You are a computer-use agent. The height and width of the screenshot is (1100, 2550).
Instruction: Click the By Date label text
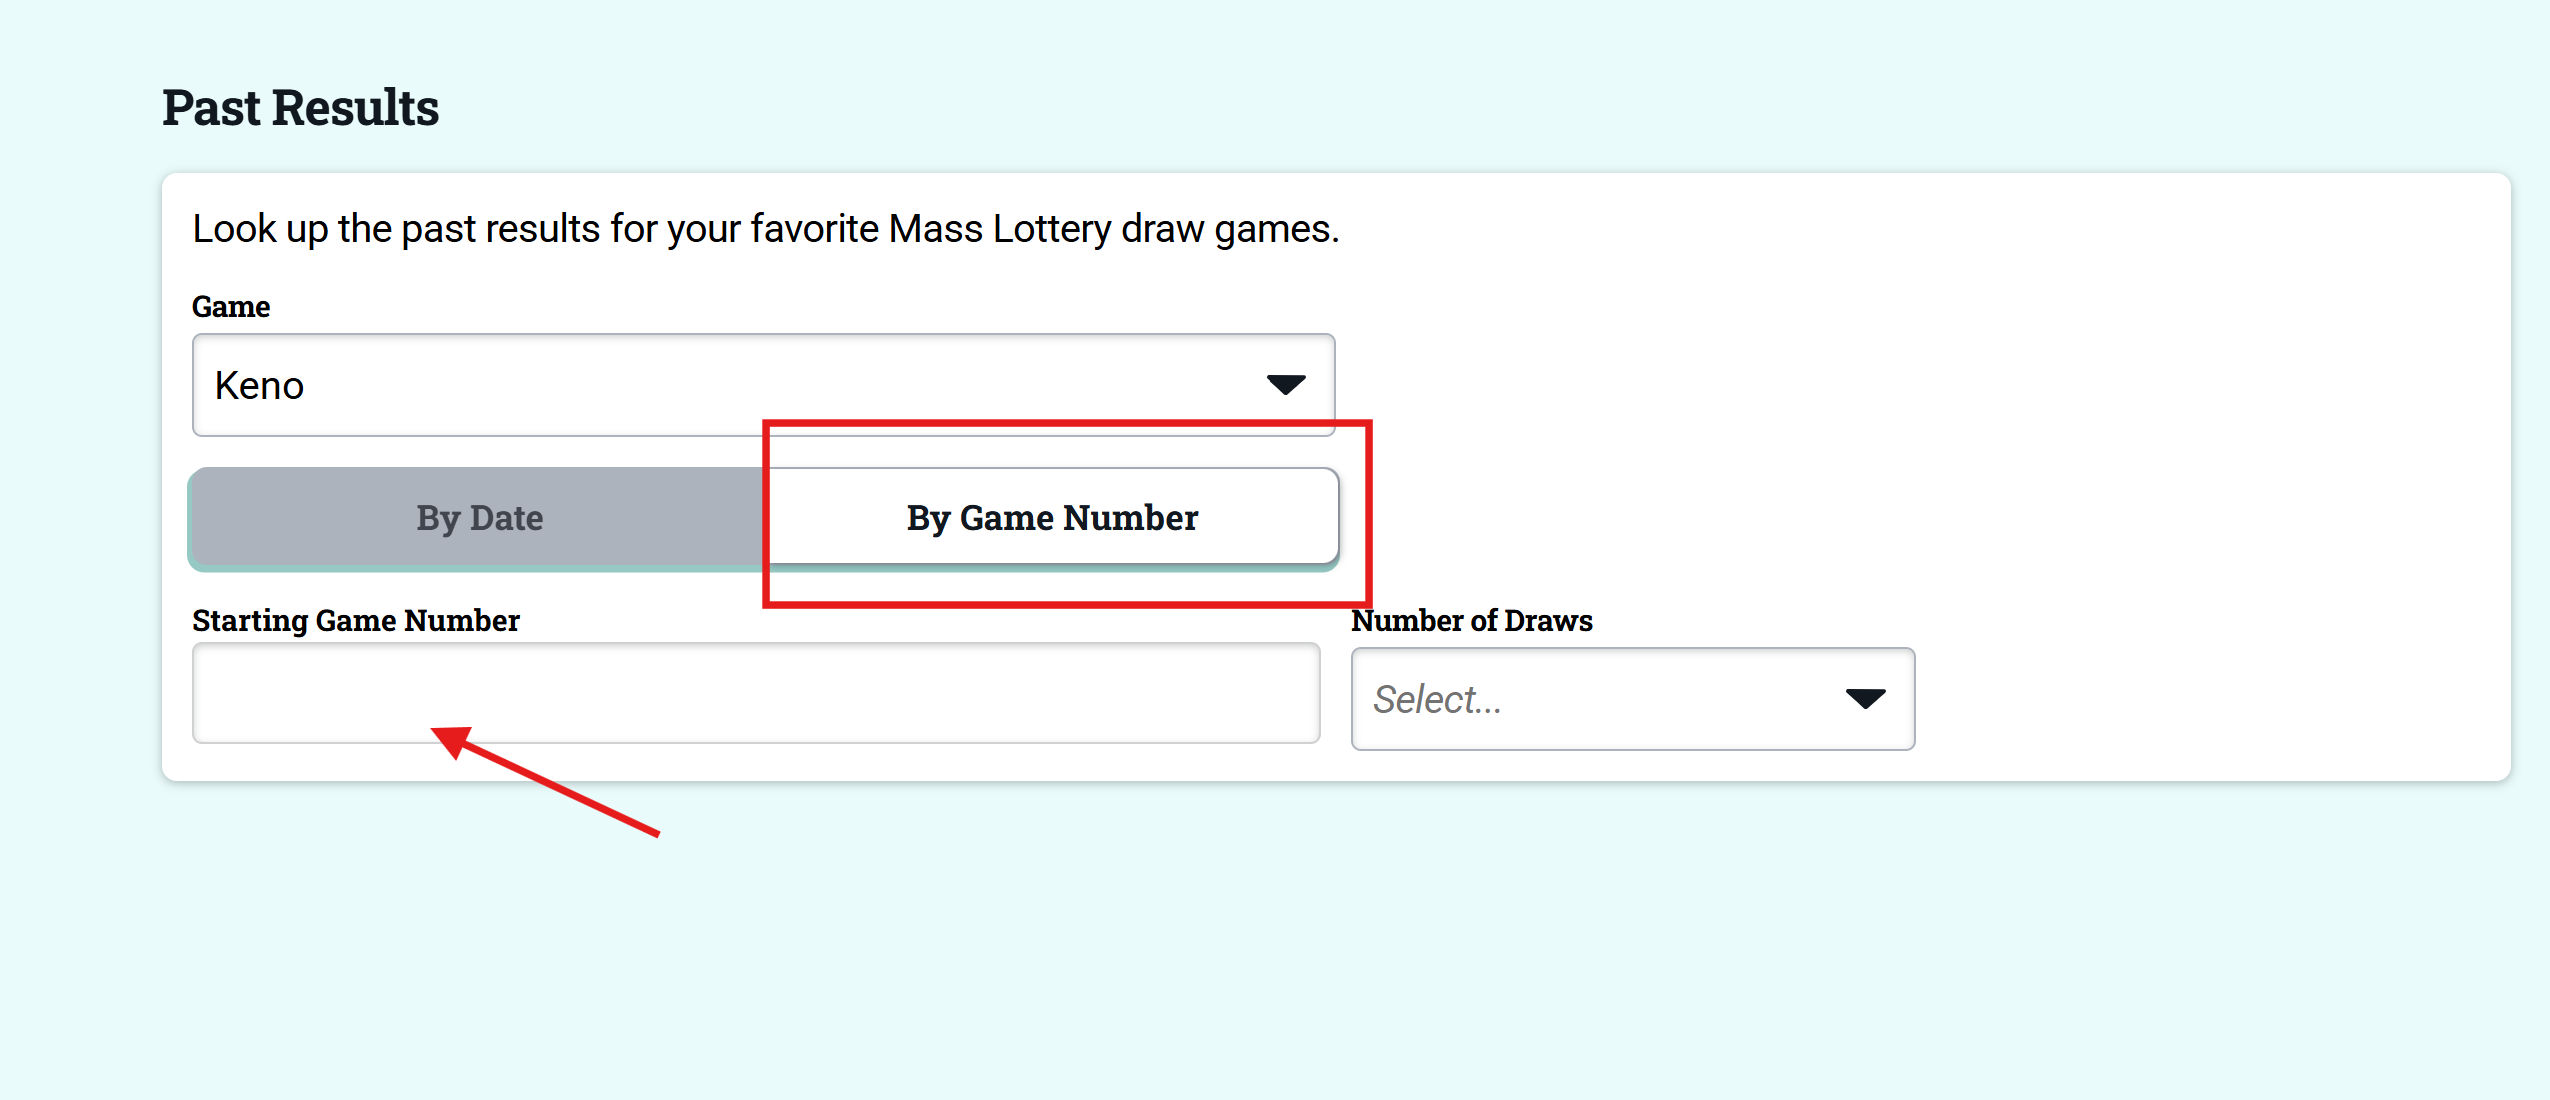coord(480,518)
